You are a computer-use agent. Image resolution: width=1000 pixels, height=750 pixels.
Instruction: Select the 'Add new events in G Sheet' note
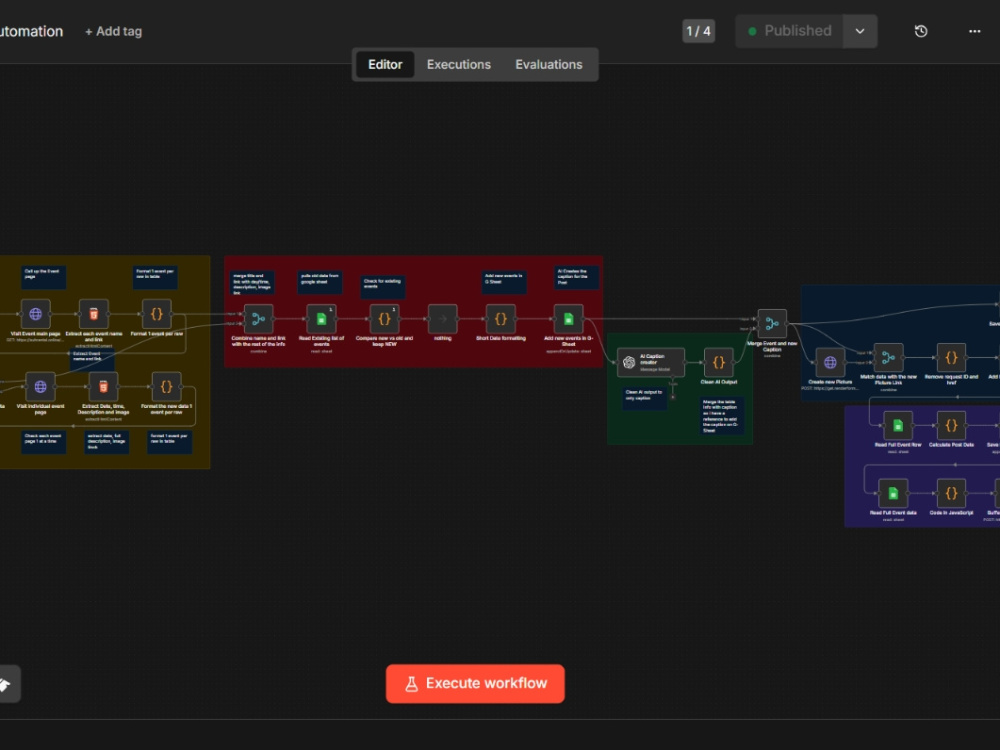click(504, 282)
